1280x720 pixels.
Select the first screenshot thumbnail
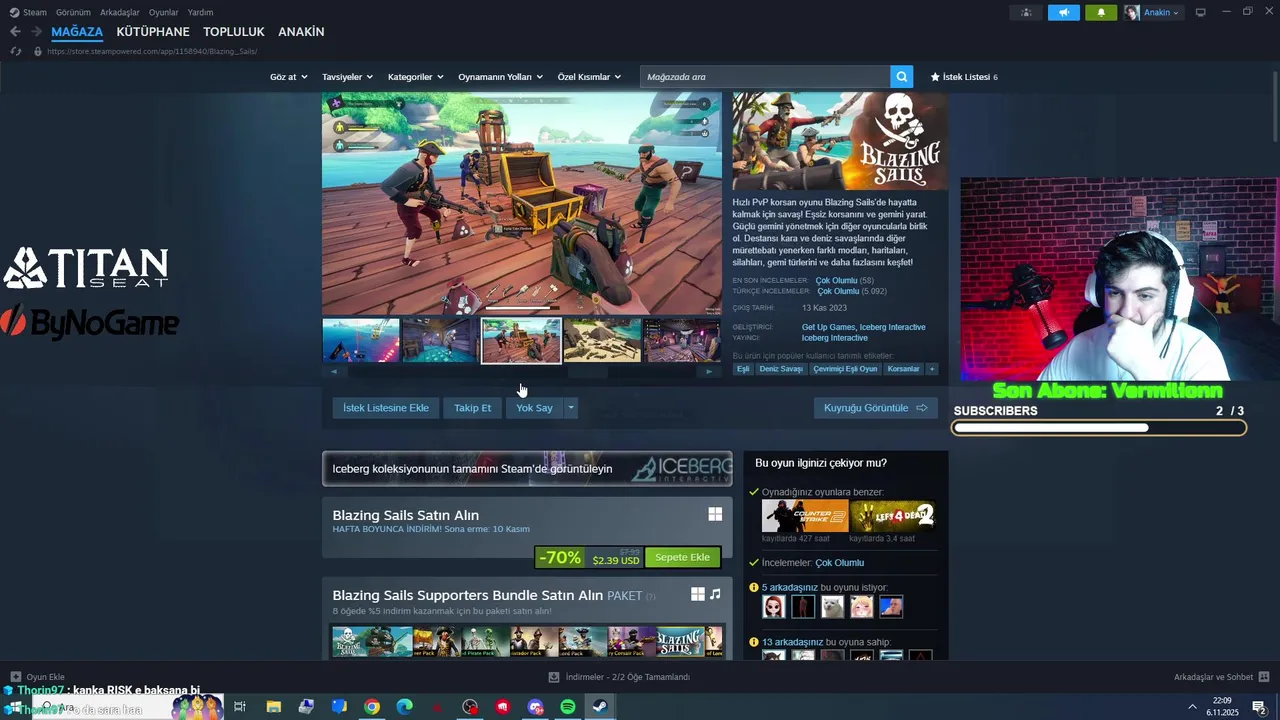(x=361, y=340)
